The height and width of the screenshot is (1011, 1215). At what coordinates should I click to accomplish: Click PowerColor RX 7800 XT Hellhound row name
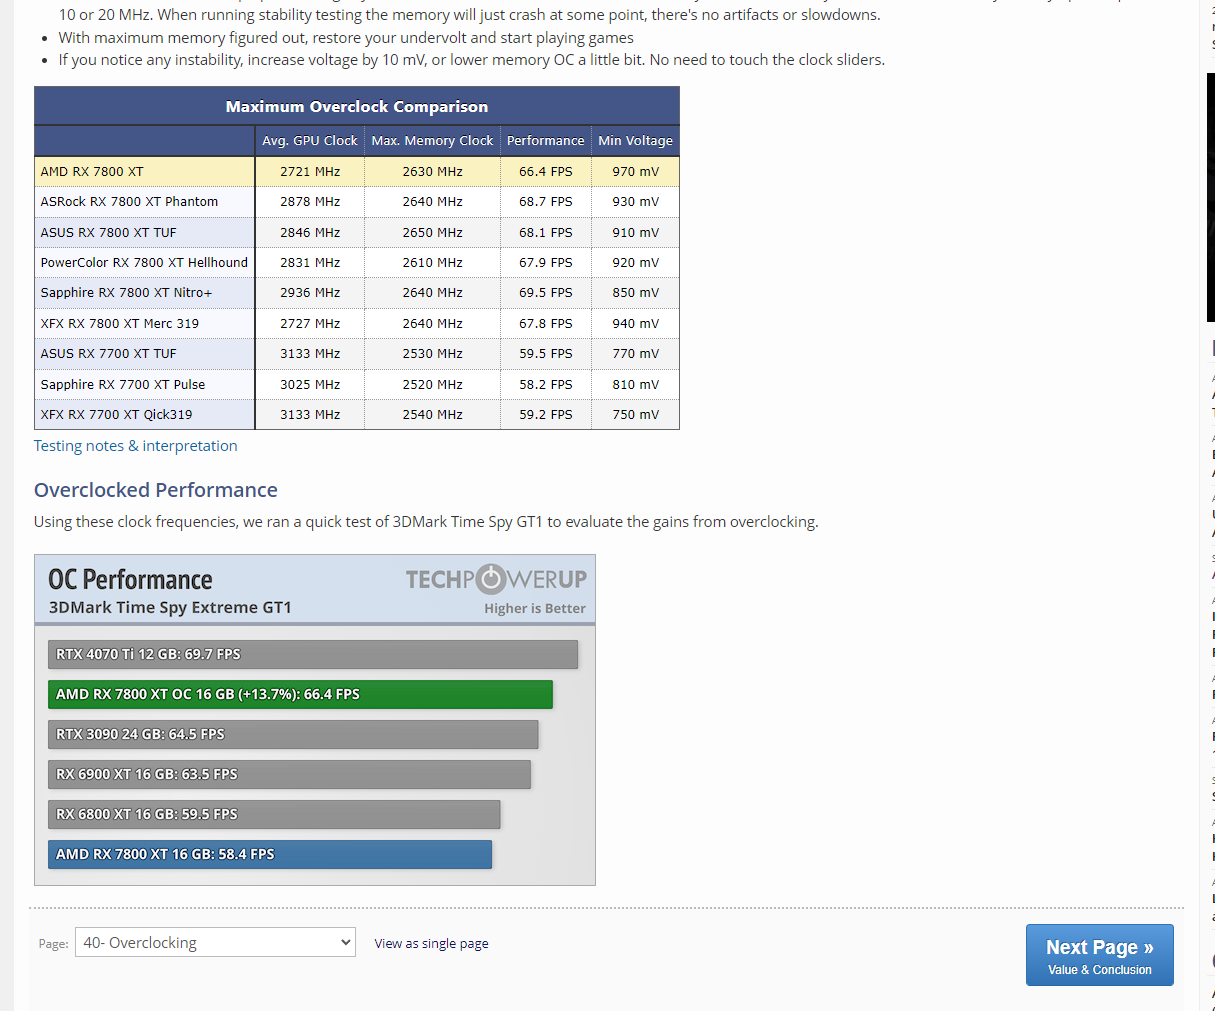(x=144, y=263)
